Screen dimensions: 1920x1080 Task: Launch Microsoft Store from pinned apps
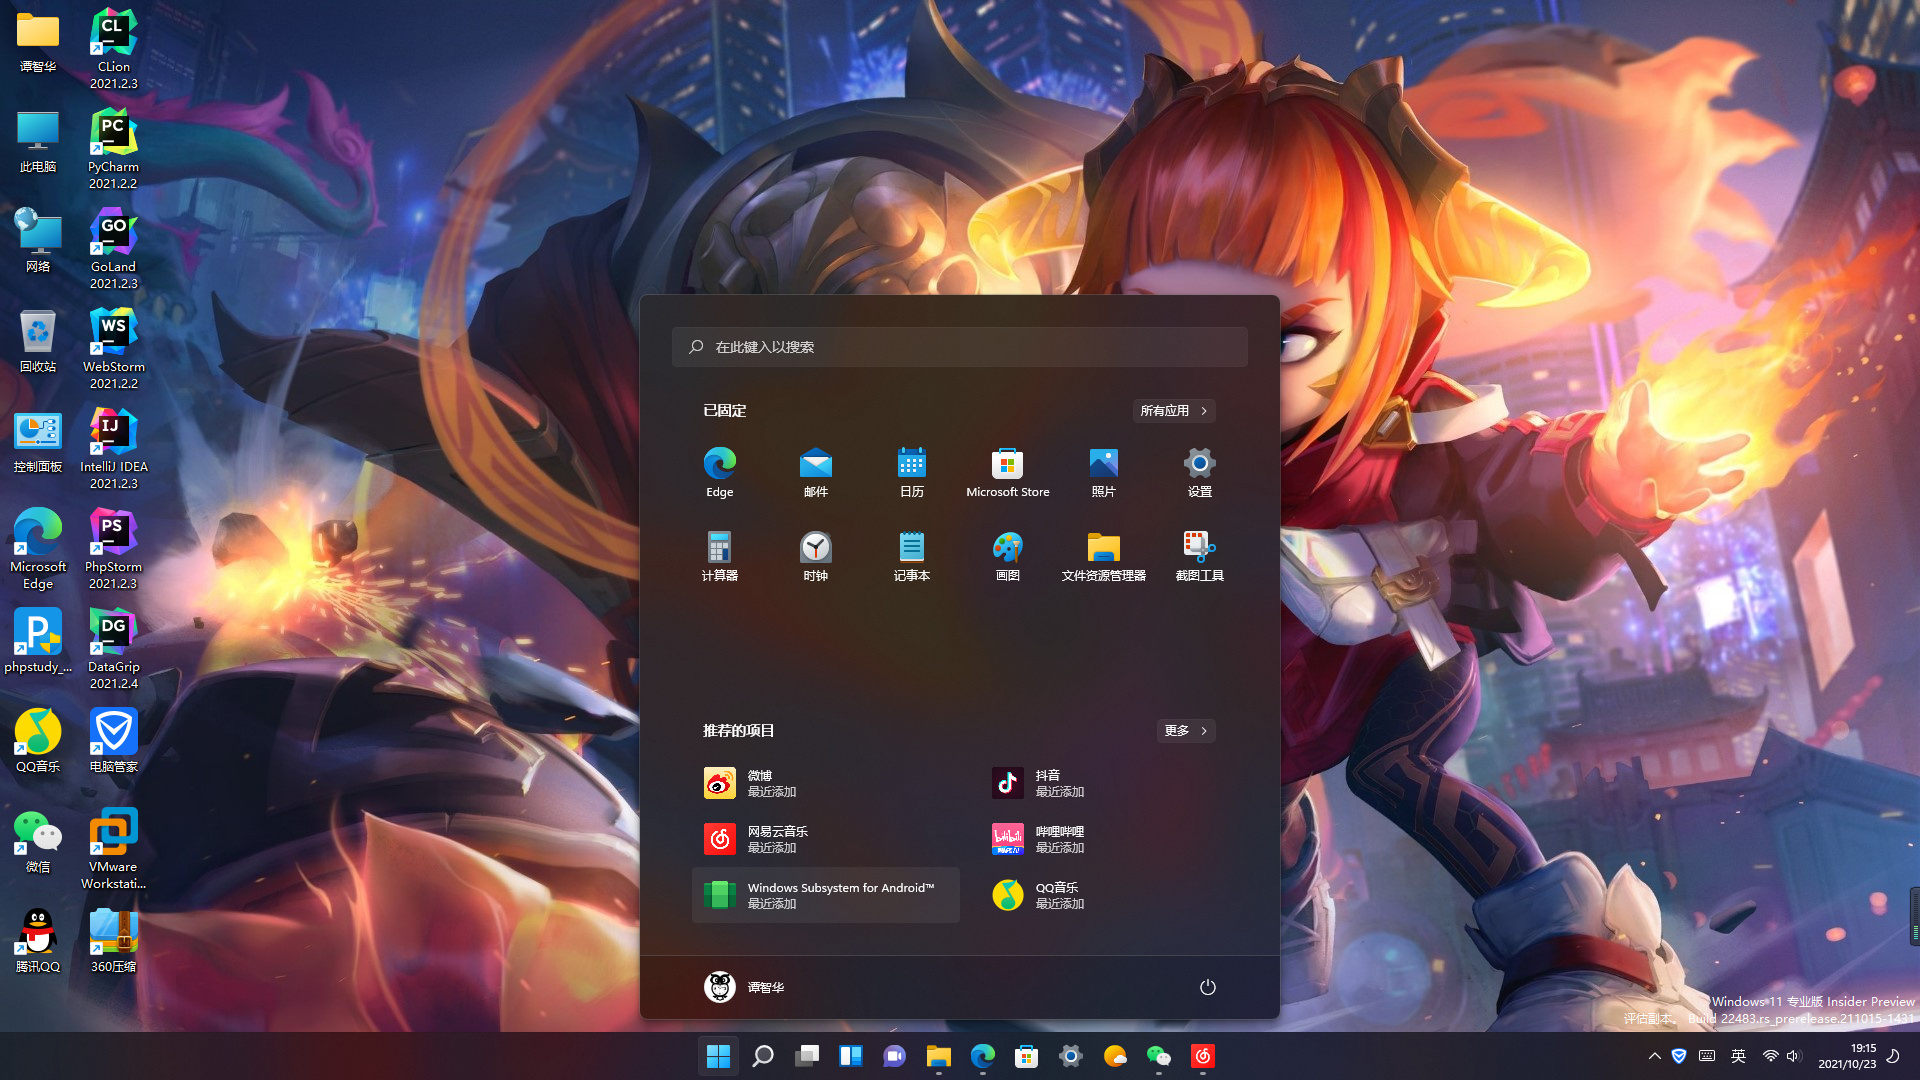click(x=1007, y=471)
